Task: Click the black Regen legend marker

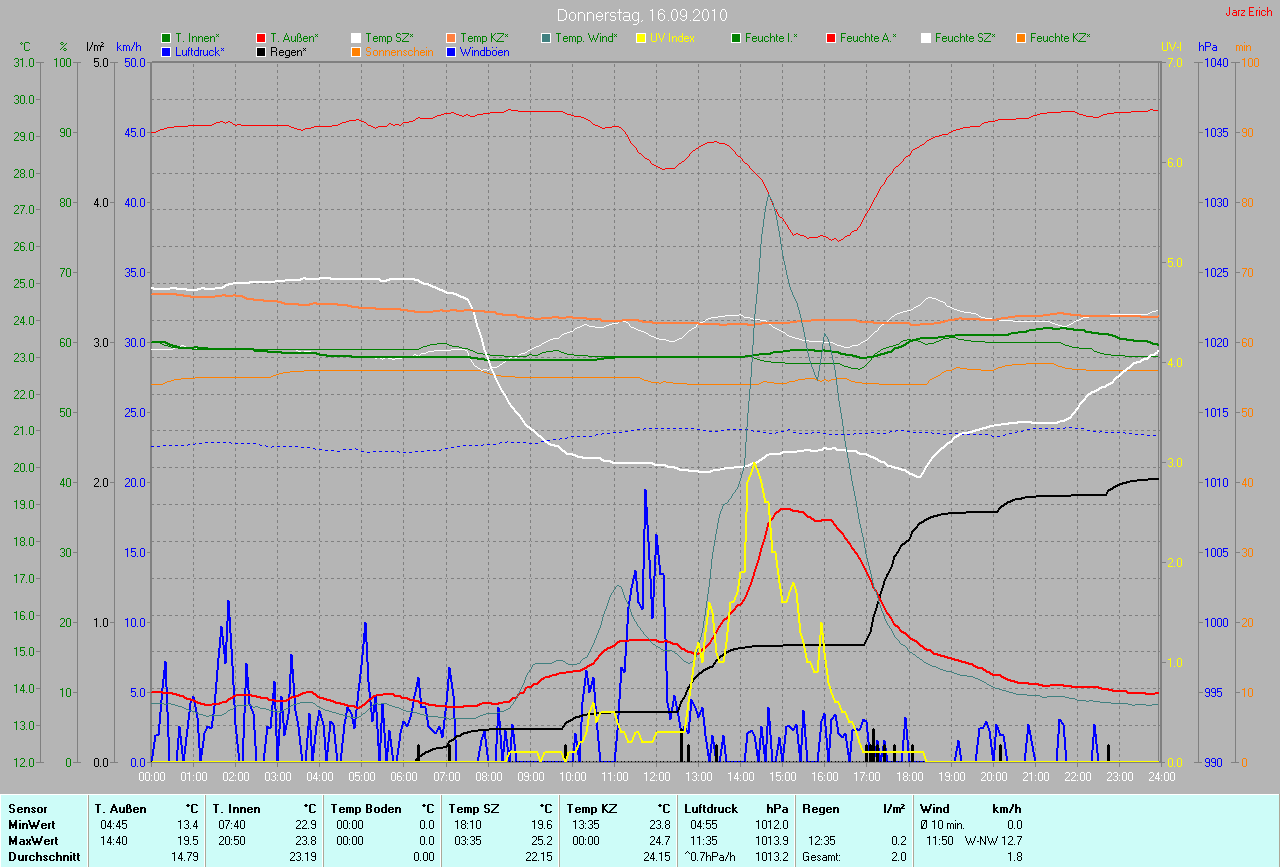Action: 261,51
